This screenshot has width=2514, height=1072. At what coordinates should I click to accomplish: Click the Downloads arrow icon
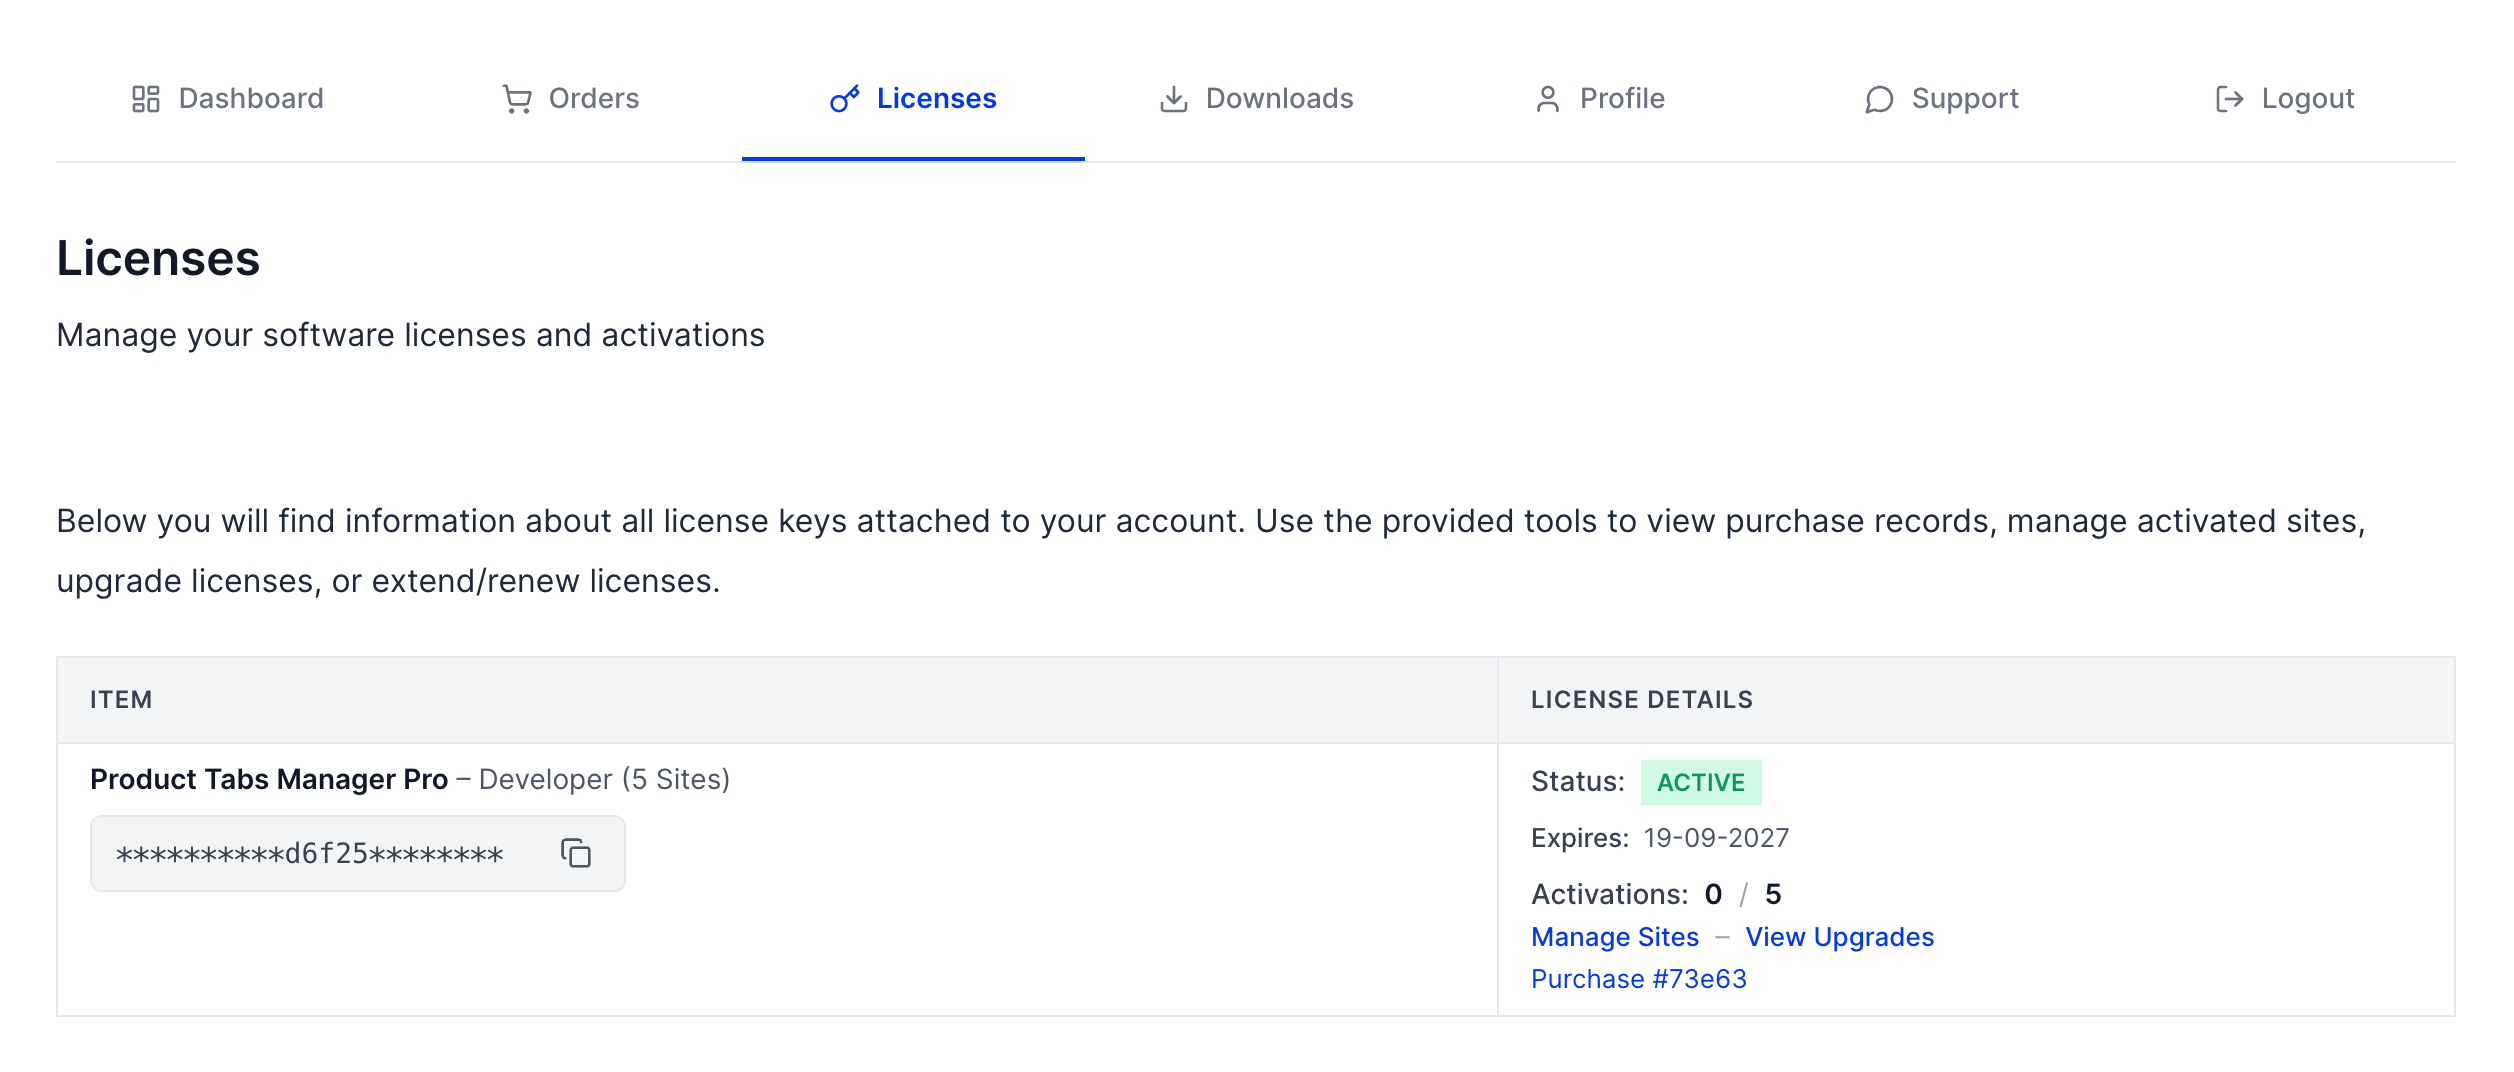point(1174,99)
